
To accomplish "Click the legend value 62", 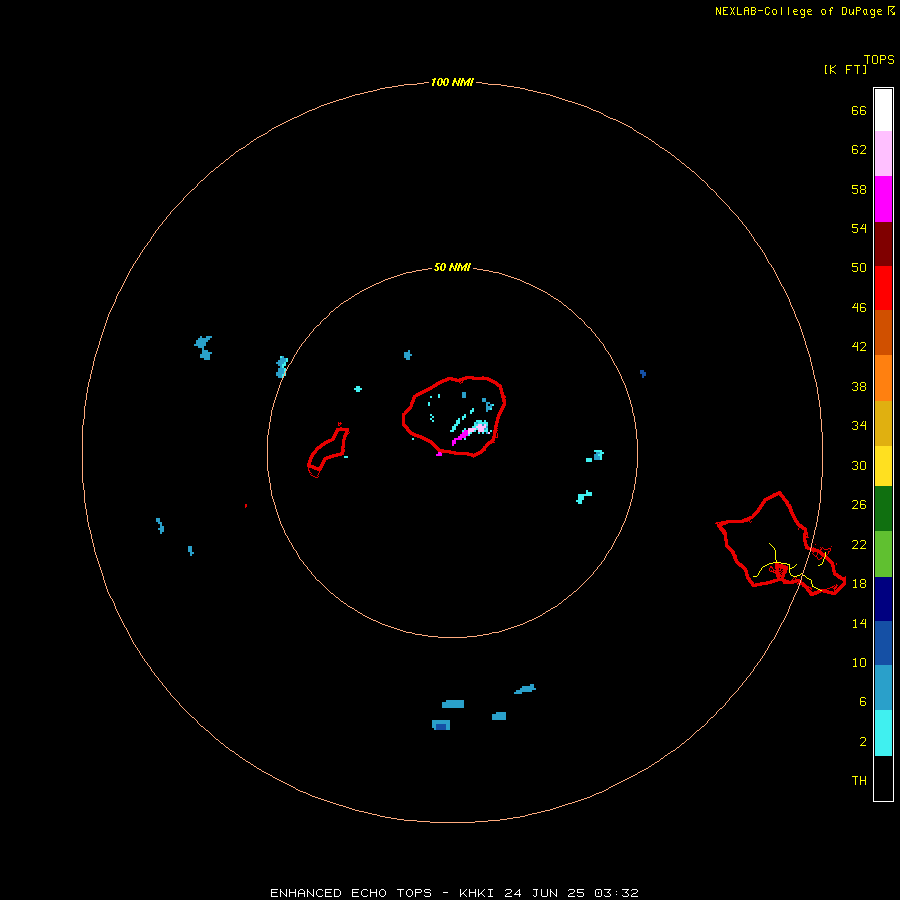I will click(x=859, y=150).
